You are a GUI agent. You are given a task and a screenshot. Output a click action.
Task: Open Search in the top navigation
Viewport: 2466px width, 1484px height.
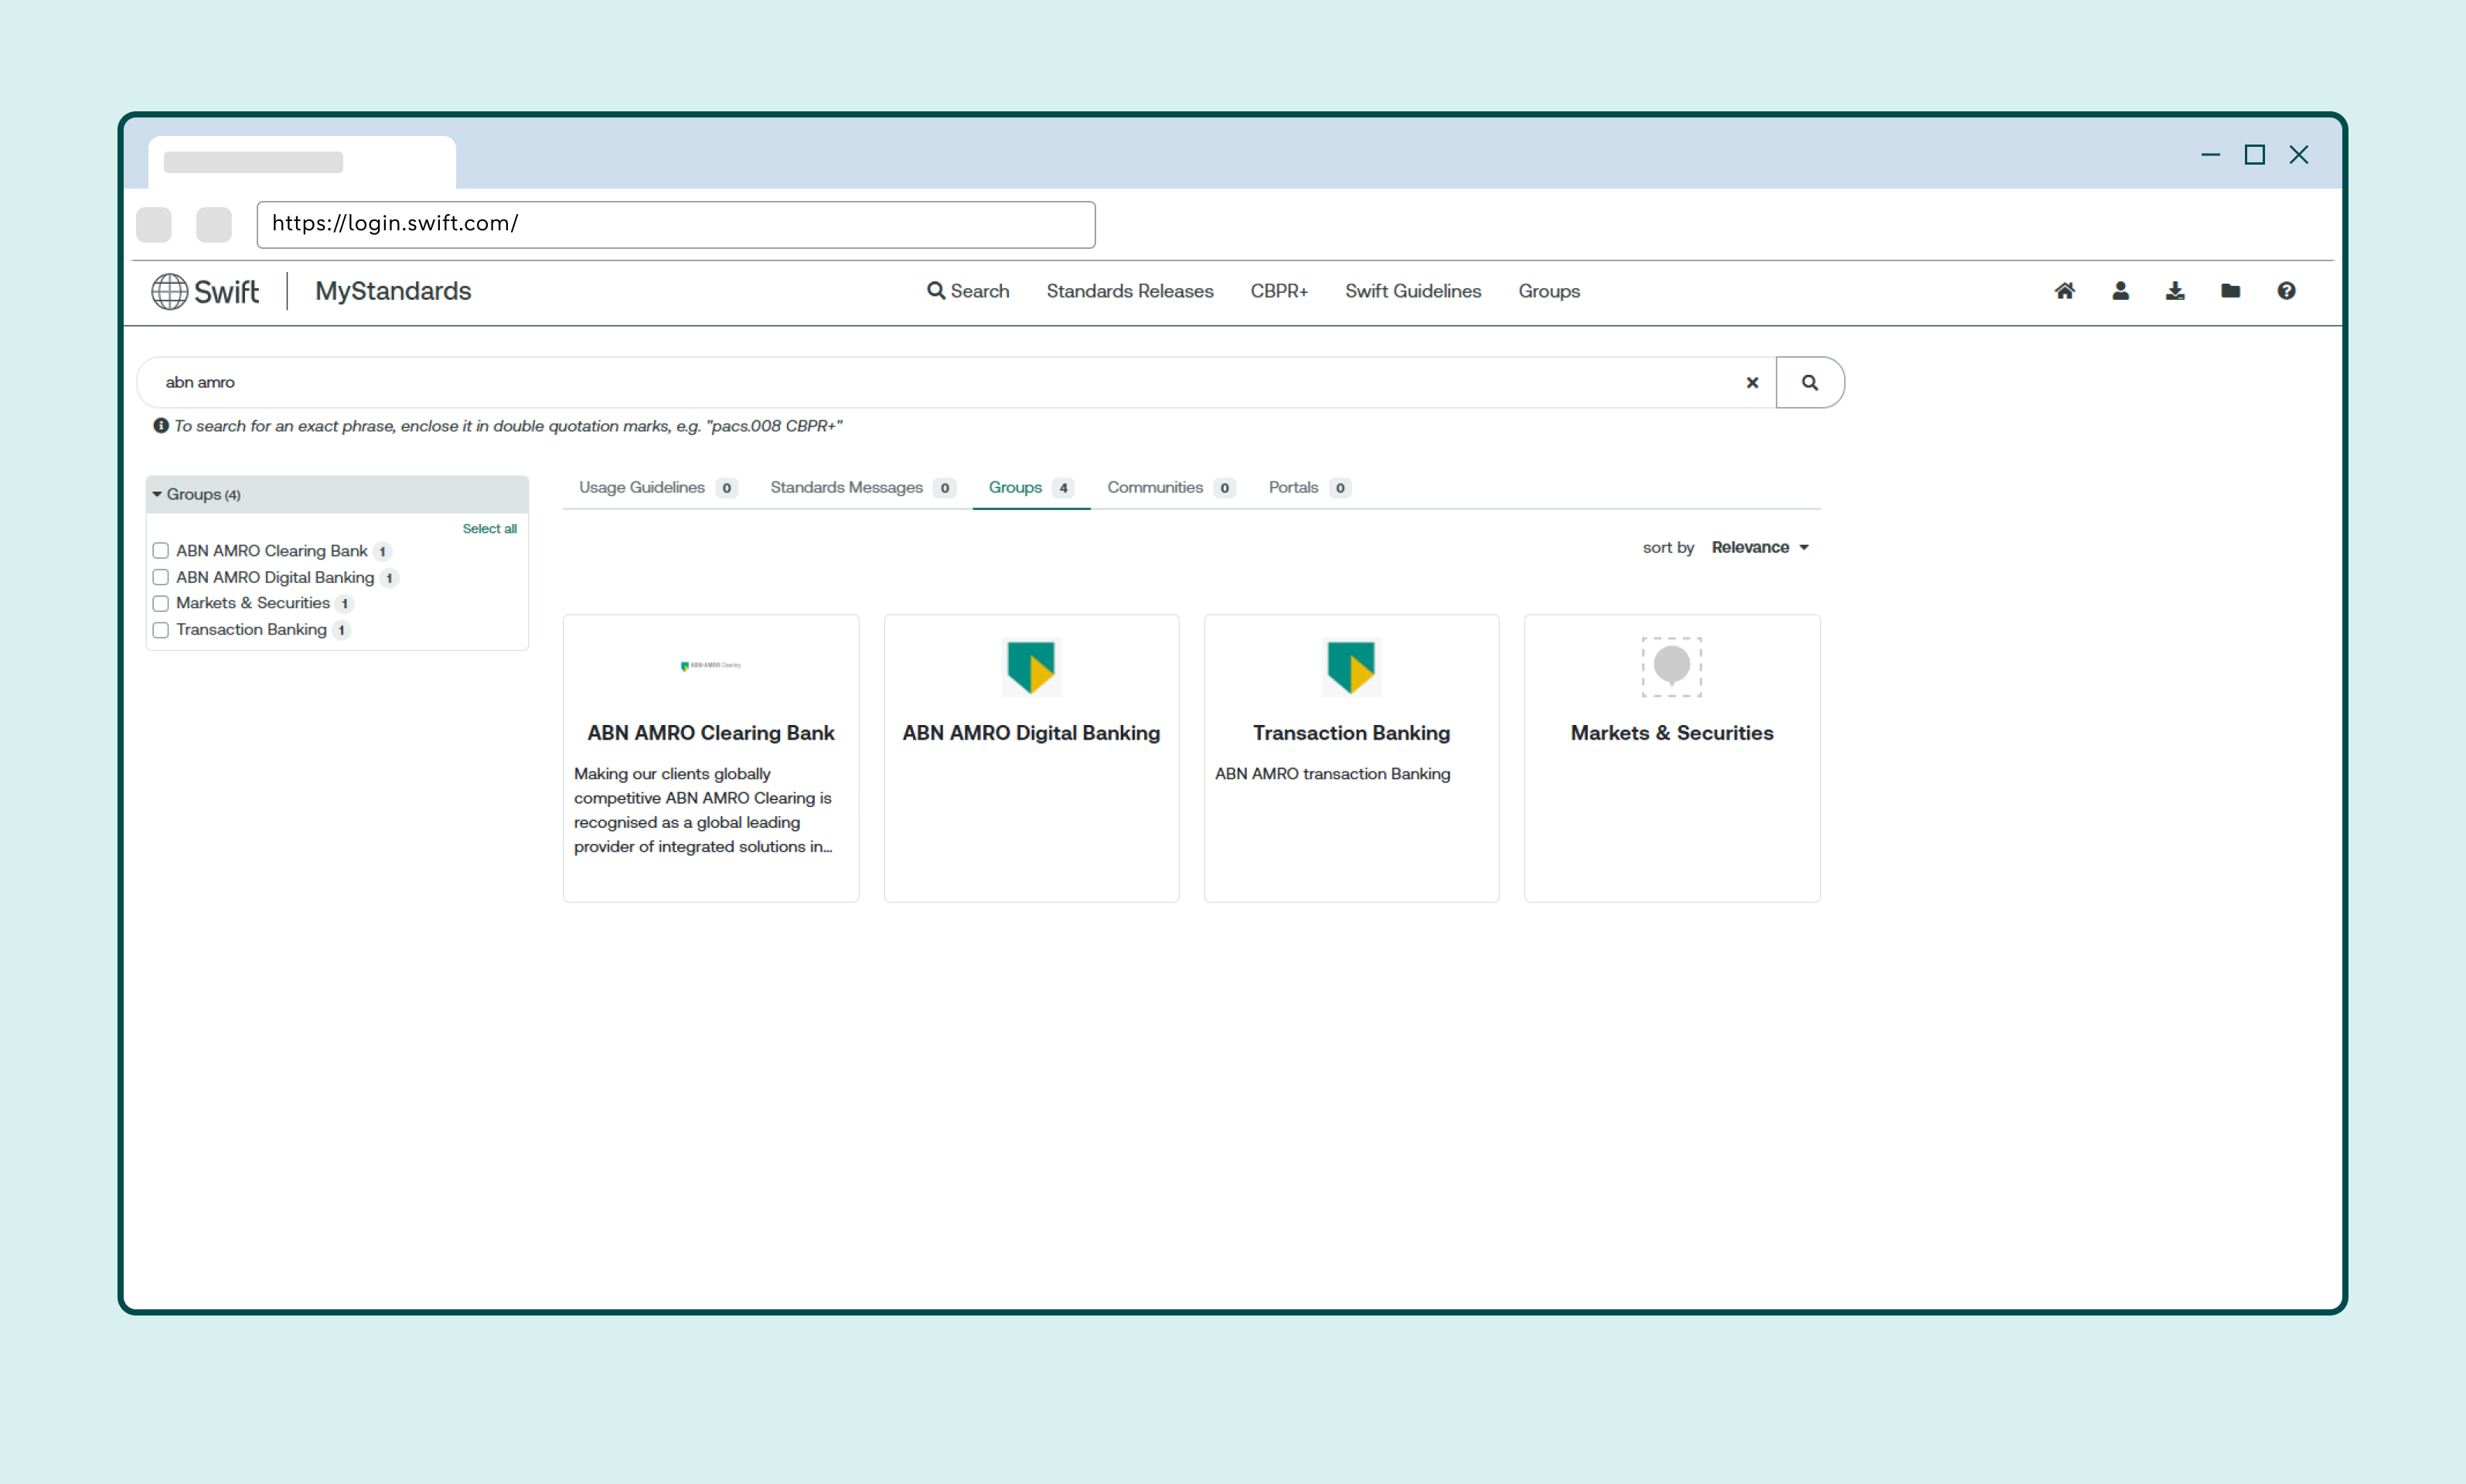(968, 291)
